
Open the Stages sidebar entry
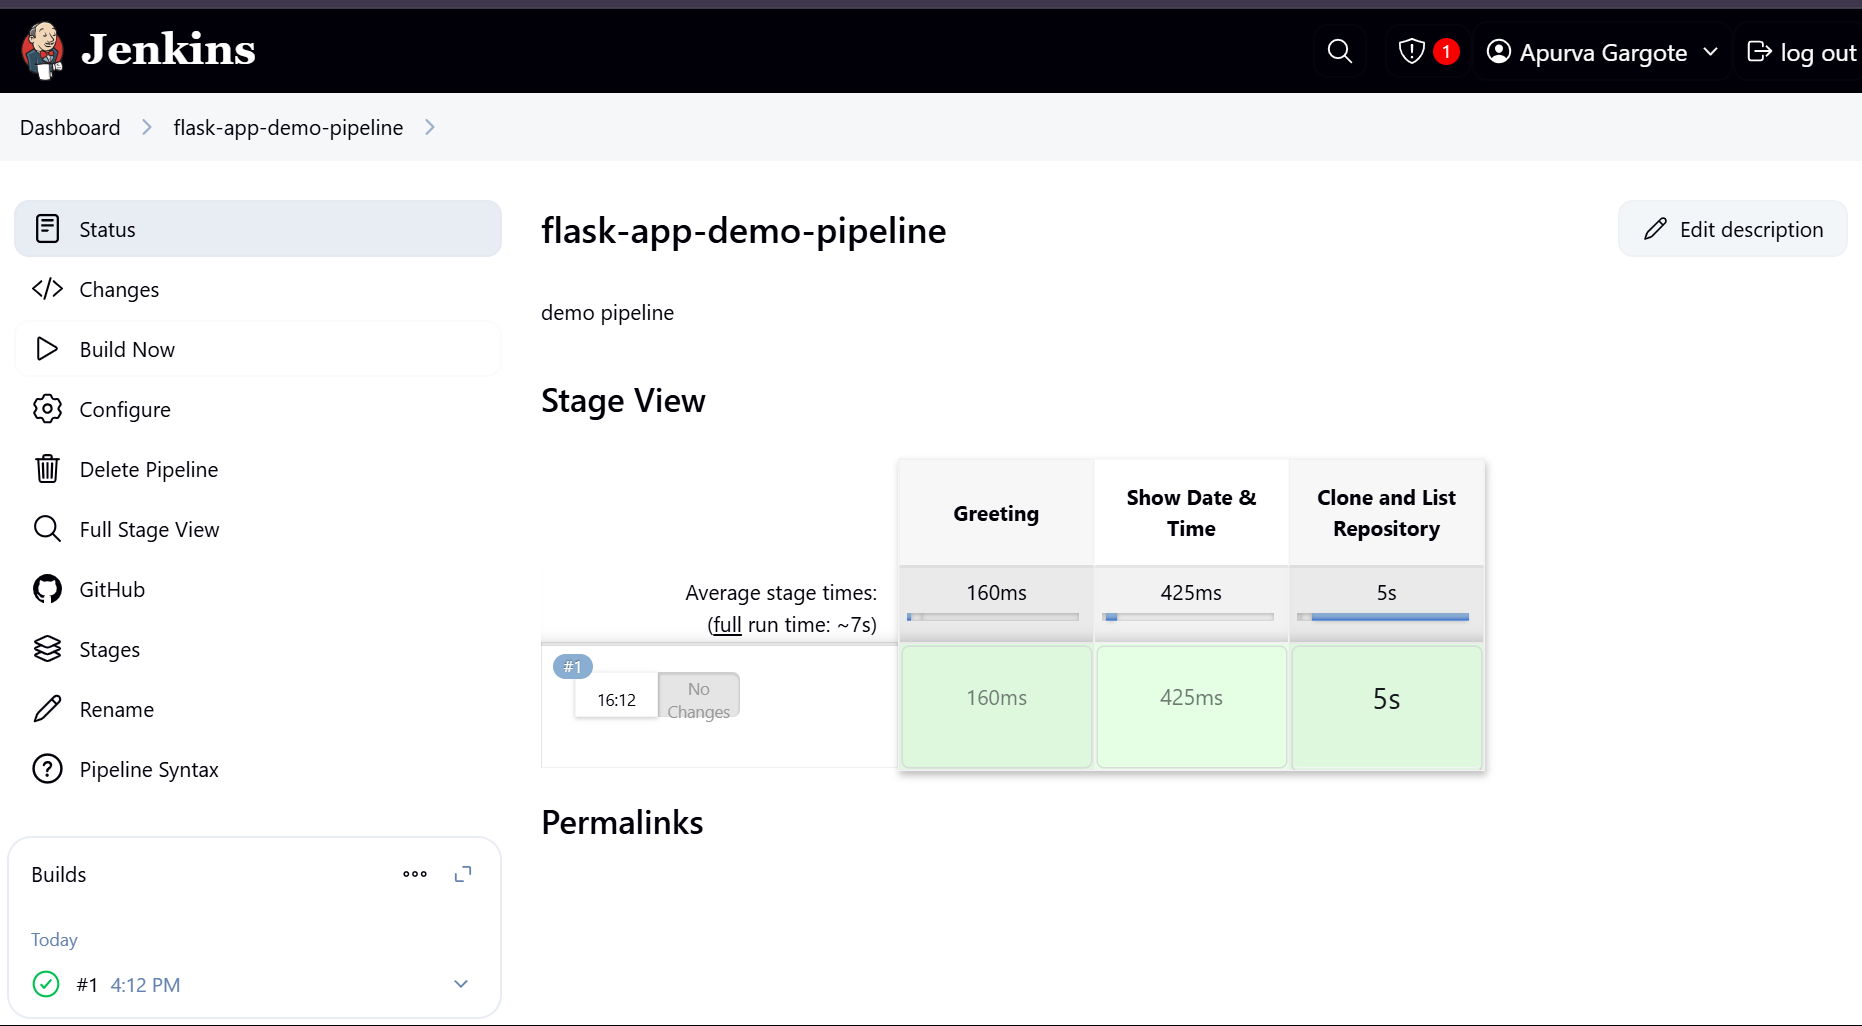(258, 649)
